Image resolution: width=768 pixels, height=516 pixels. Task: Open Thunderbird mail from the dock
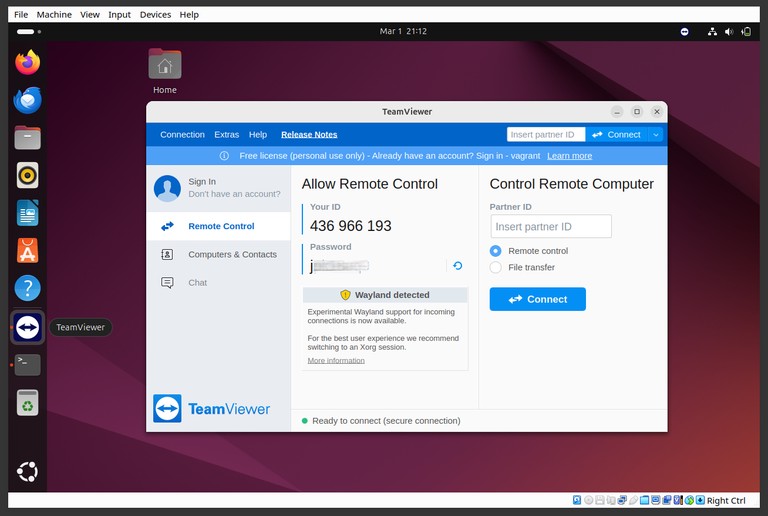[27, 100]
